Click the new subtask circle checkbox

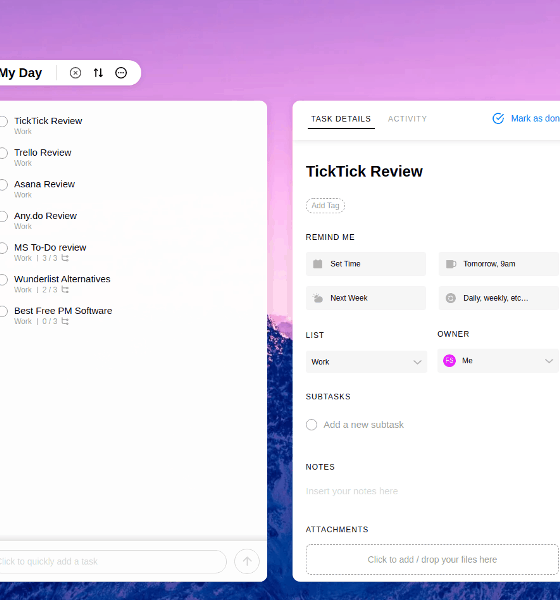point(312,425)
